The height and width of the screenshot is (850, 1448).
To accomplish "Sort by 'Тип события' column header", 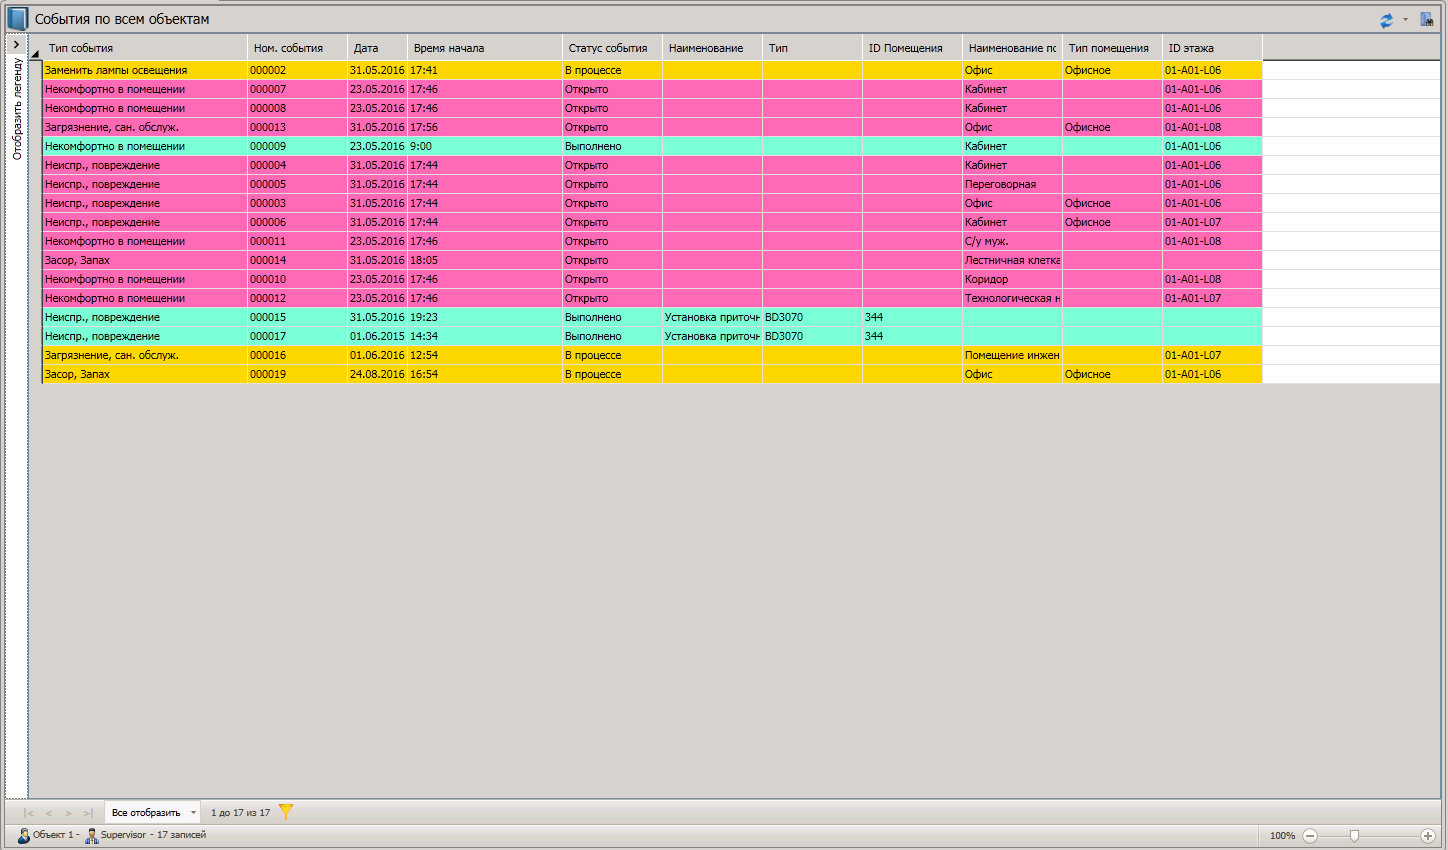I will pos(145,48).
